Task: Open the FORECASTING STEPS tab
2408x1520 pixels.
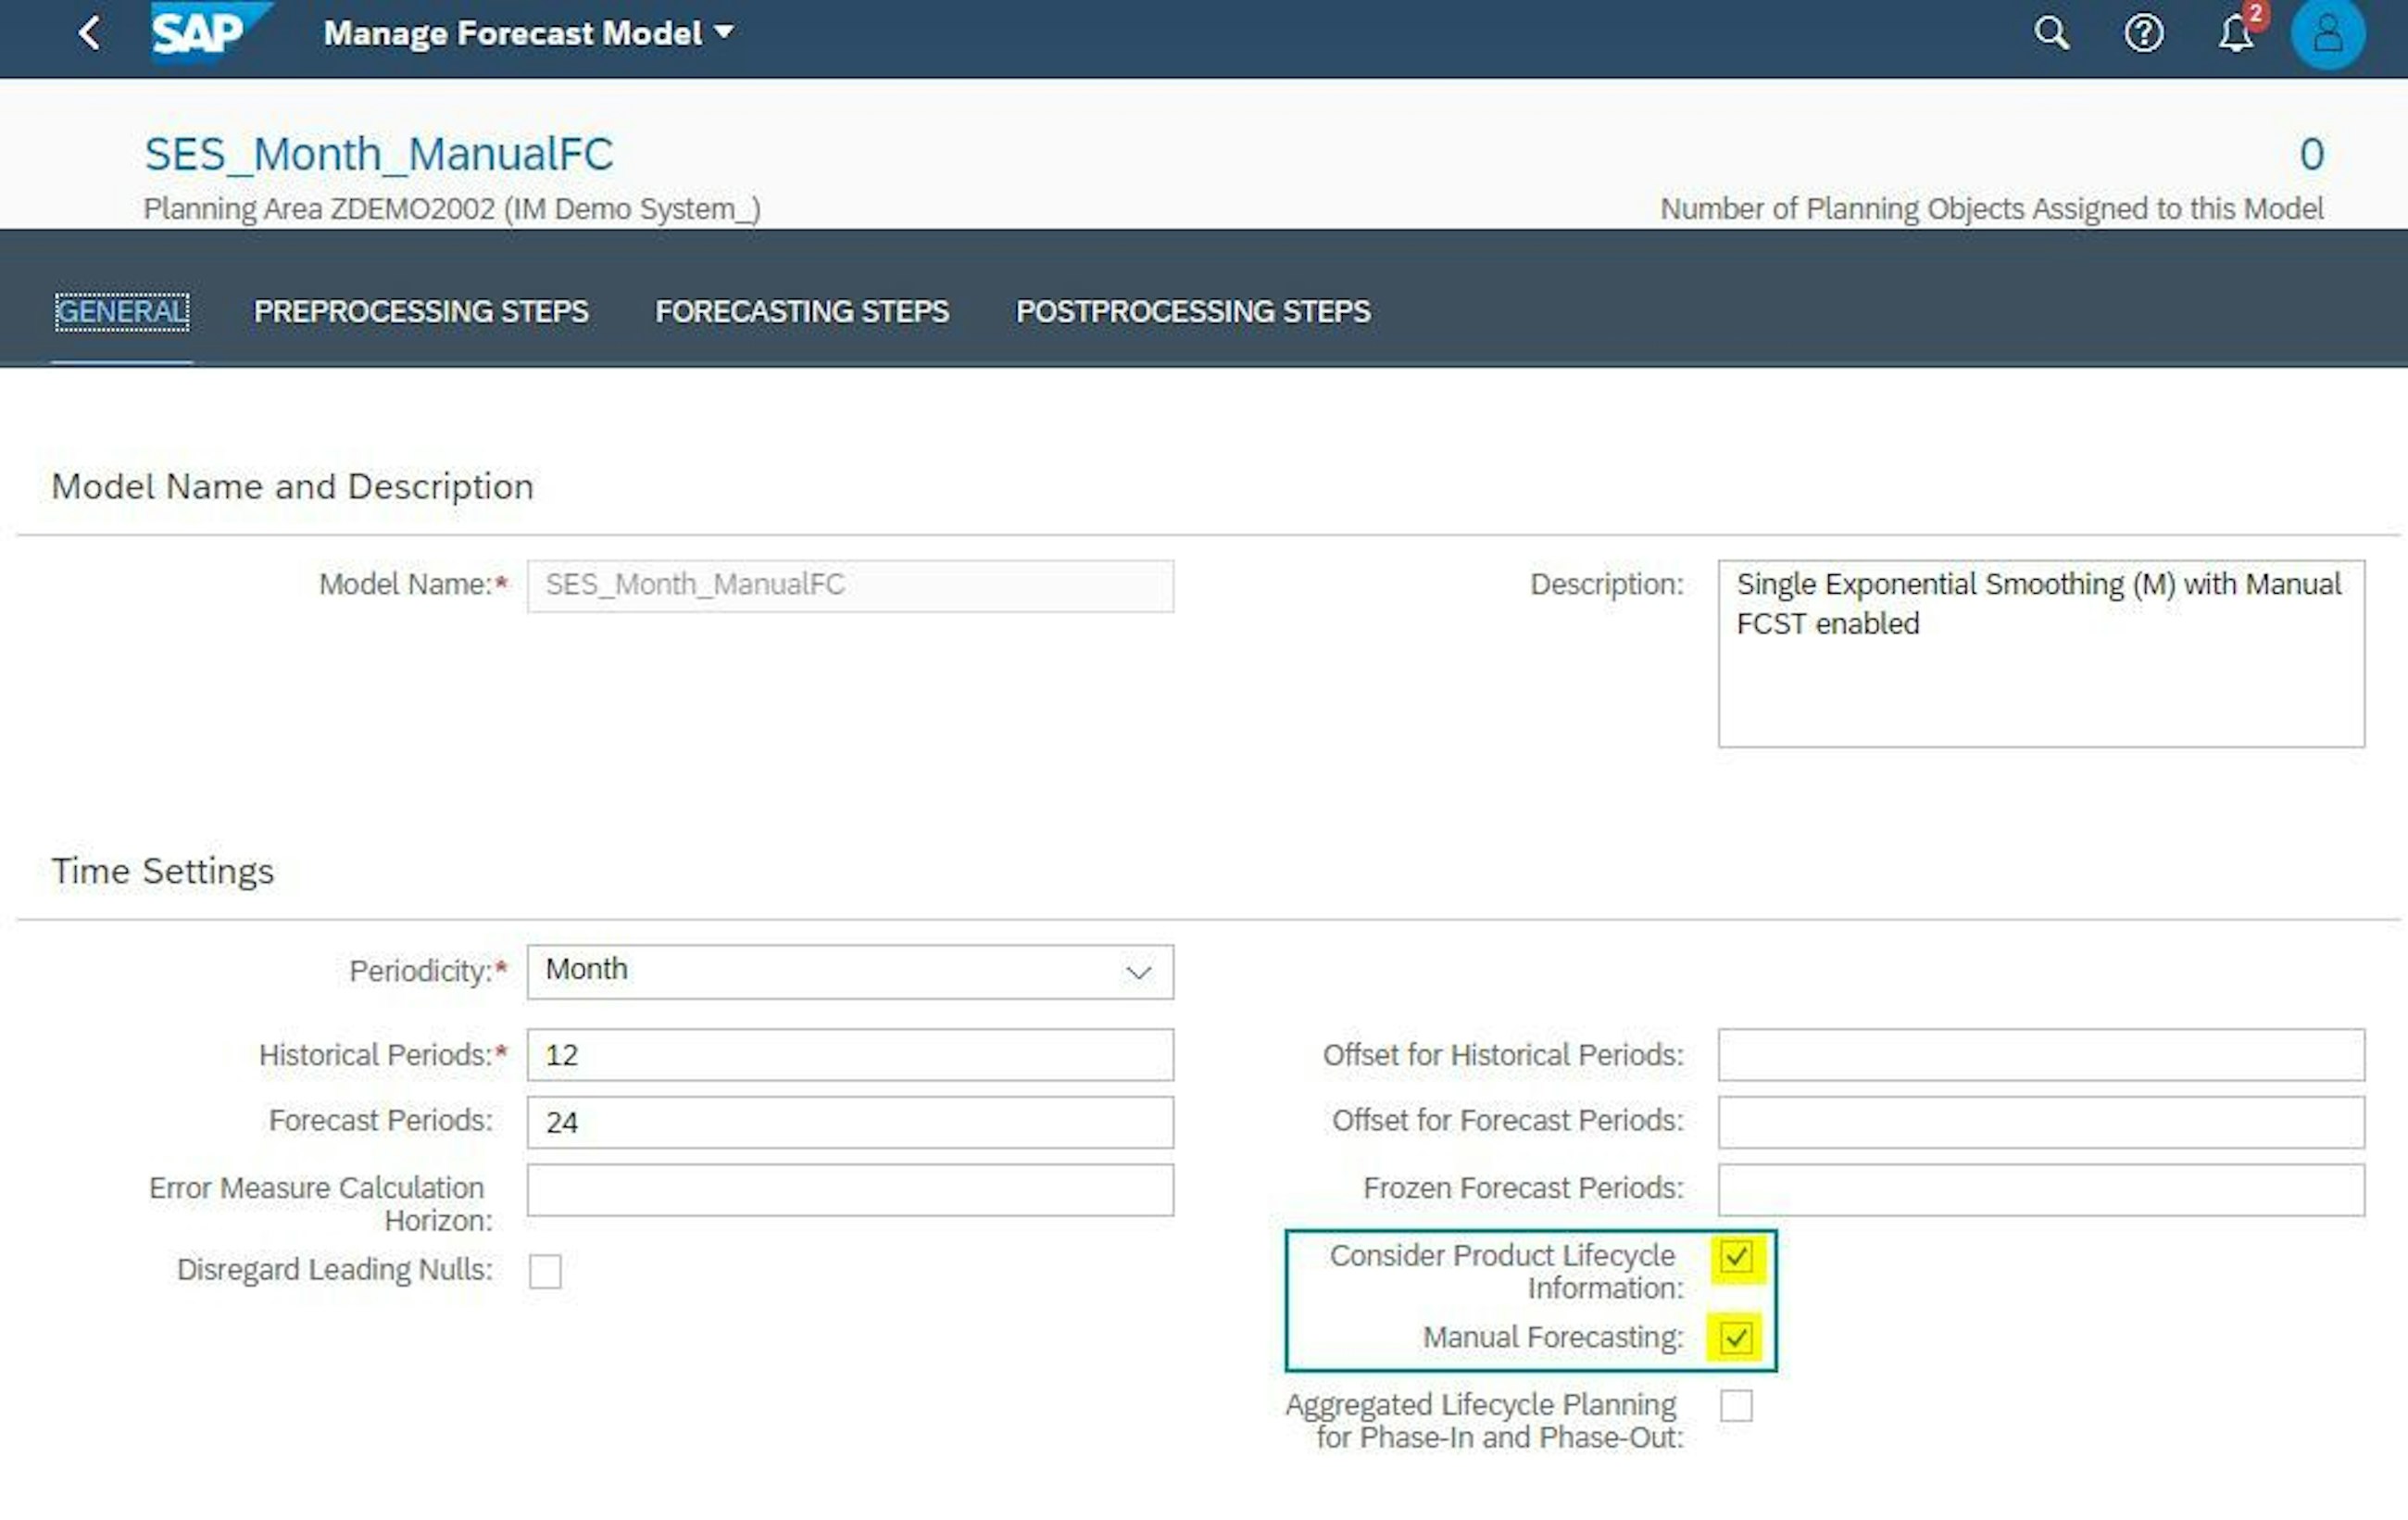Action: [801, 311]
